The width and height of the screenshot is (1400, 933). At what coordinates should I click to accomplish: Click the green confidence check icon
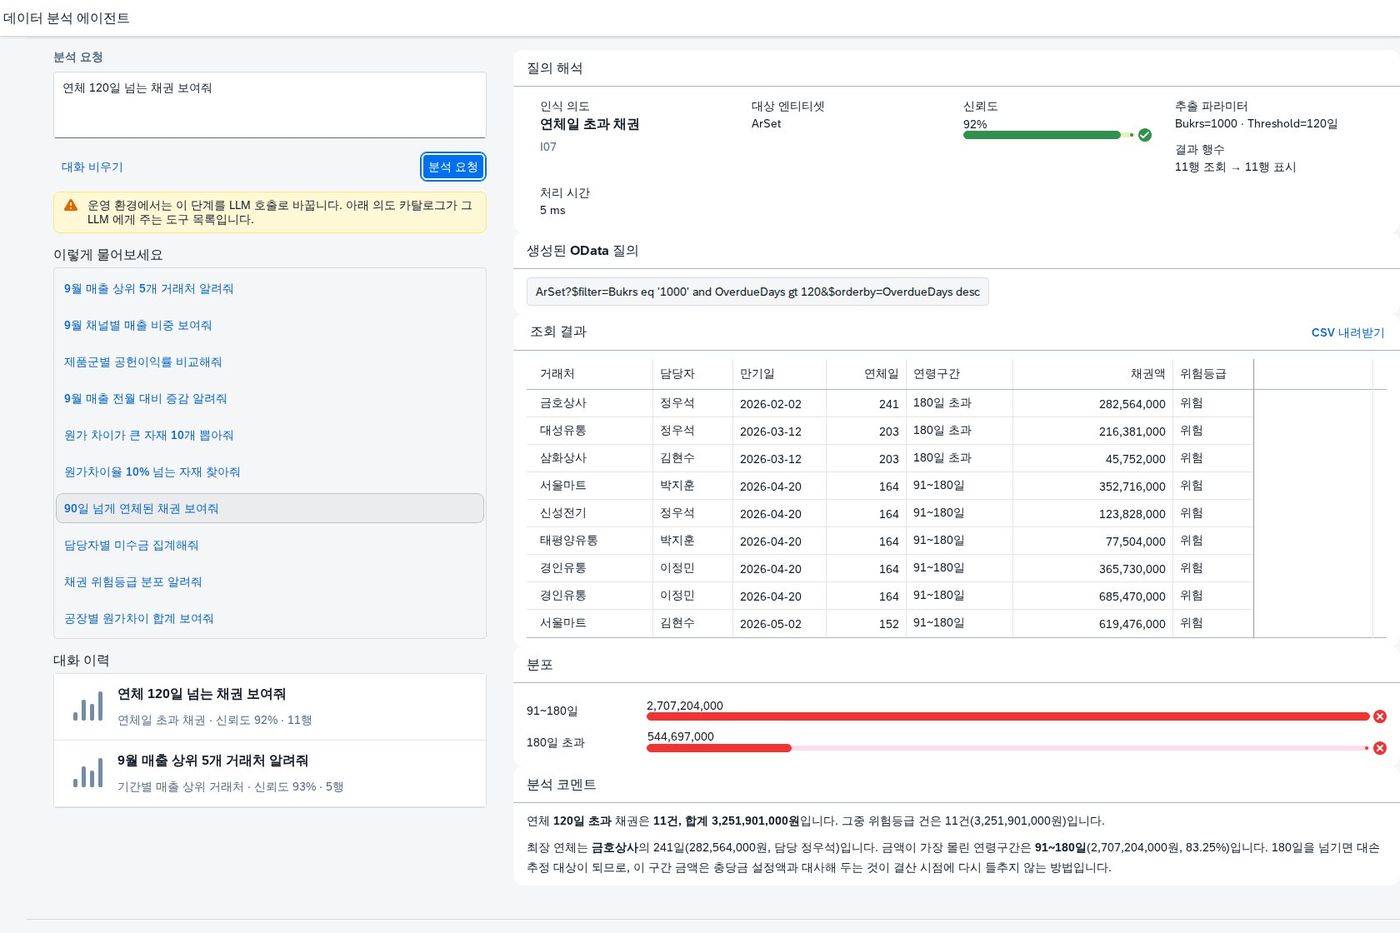1145,135
